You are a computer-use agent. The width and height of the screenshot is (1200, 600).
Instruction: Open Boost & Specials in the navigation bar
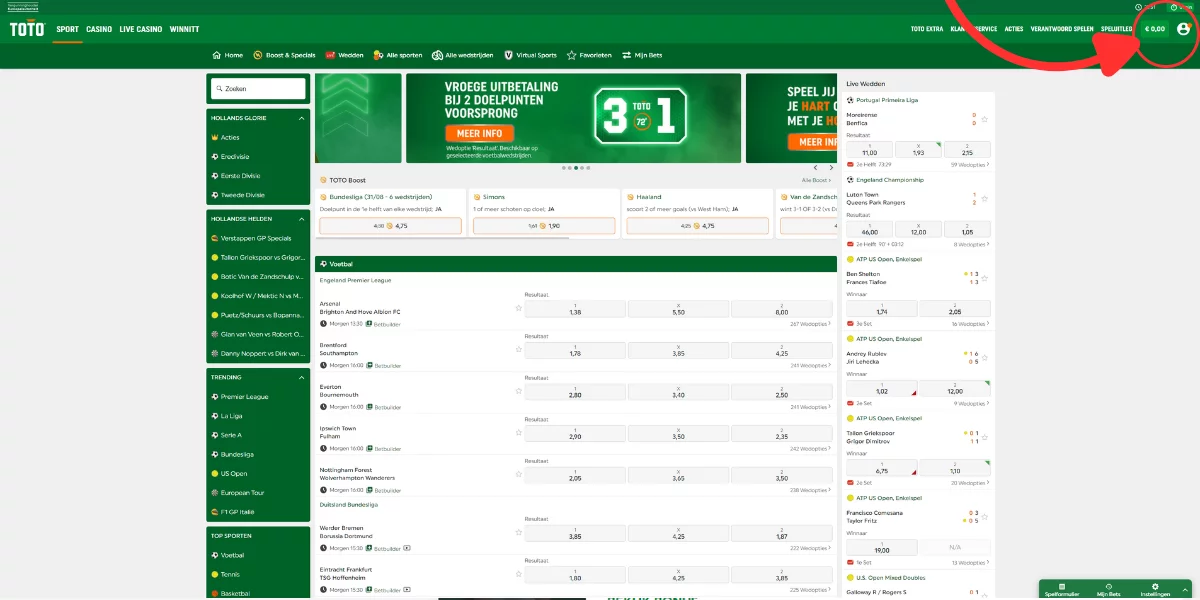pos(285,55)
